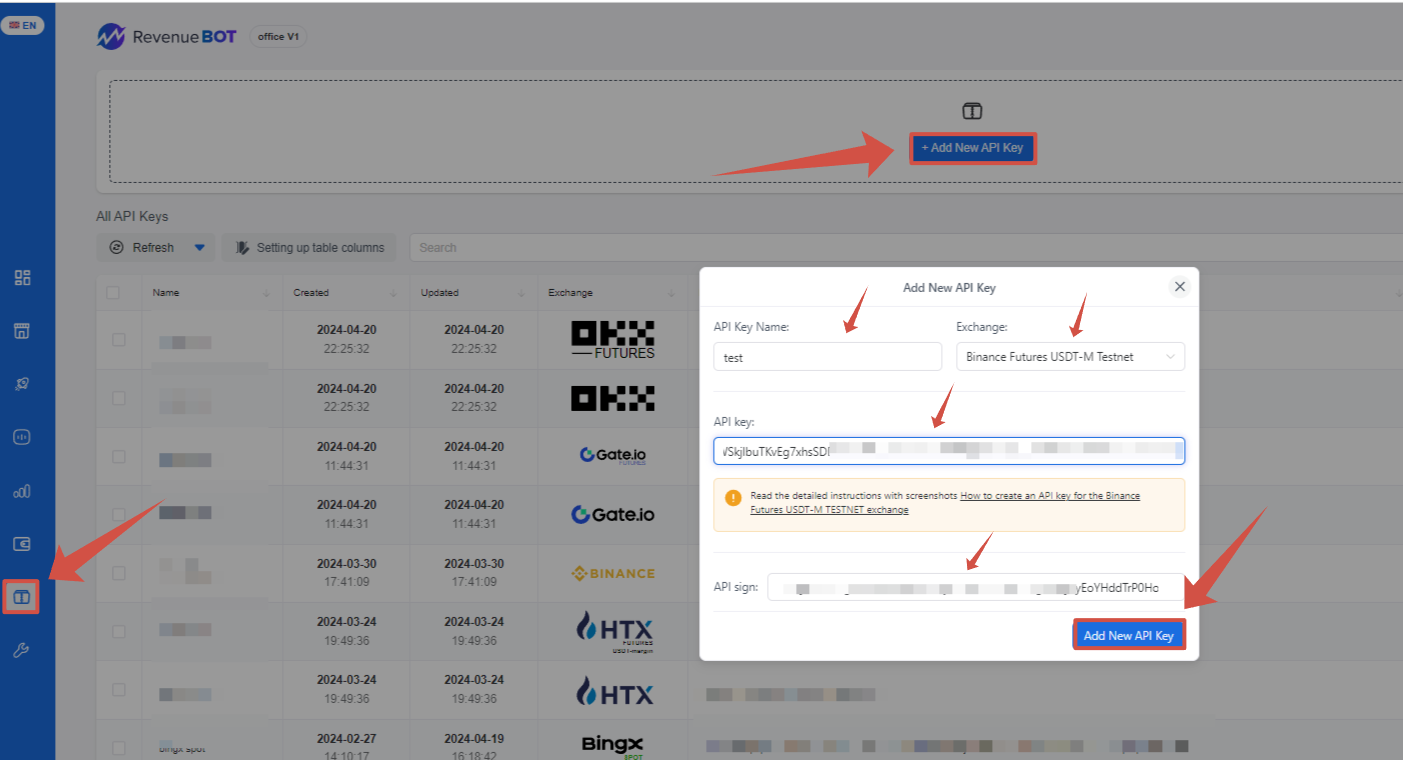Viewport: 1403px width, 760px height.
Task: Click the API key icon above Add button
Action: [972, 111]
